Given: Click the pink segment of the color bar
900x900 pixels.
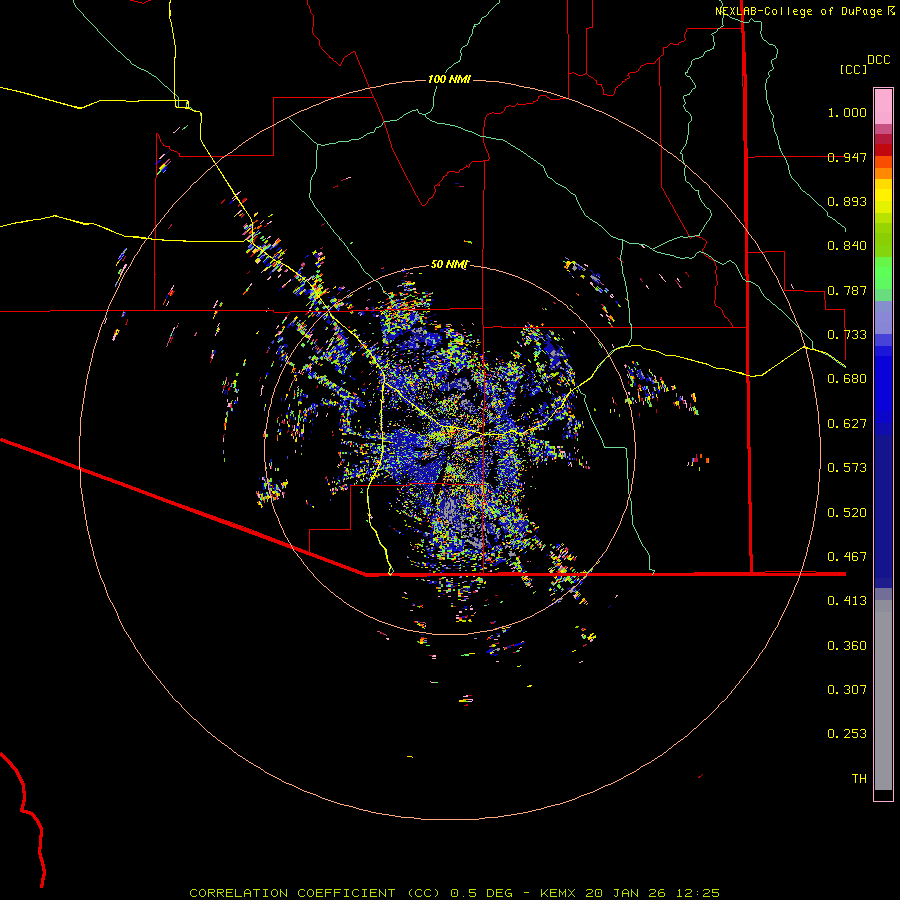Looking at the screenshot, I should [883, 106].
